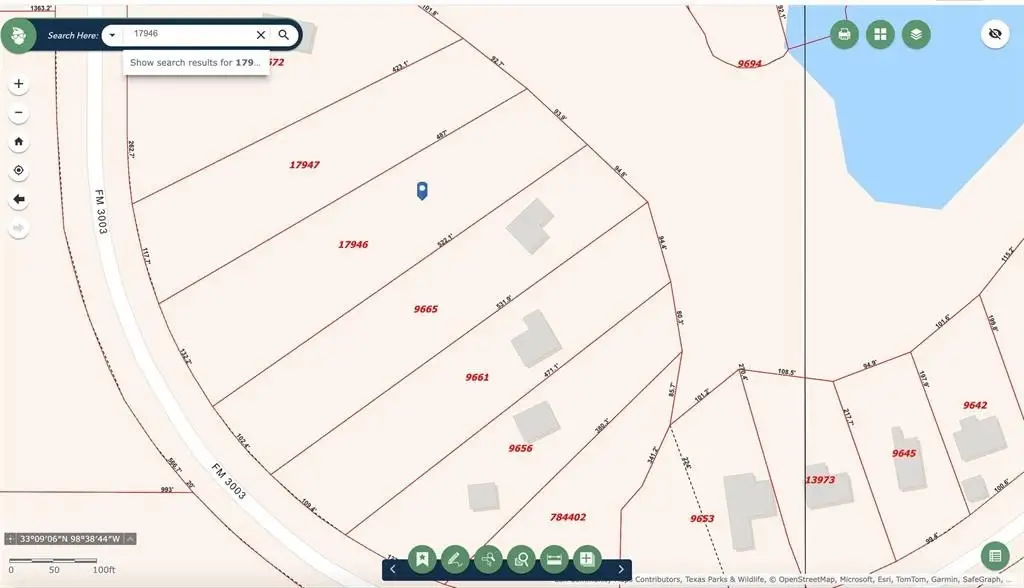Open the measurement ruler tool
The height and width of the screenshot is (588, 1024).
click(555, 558)
